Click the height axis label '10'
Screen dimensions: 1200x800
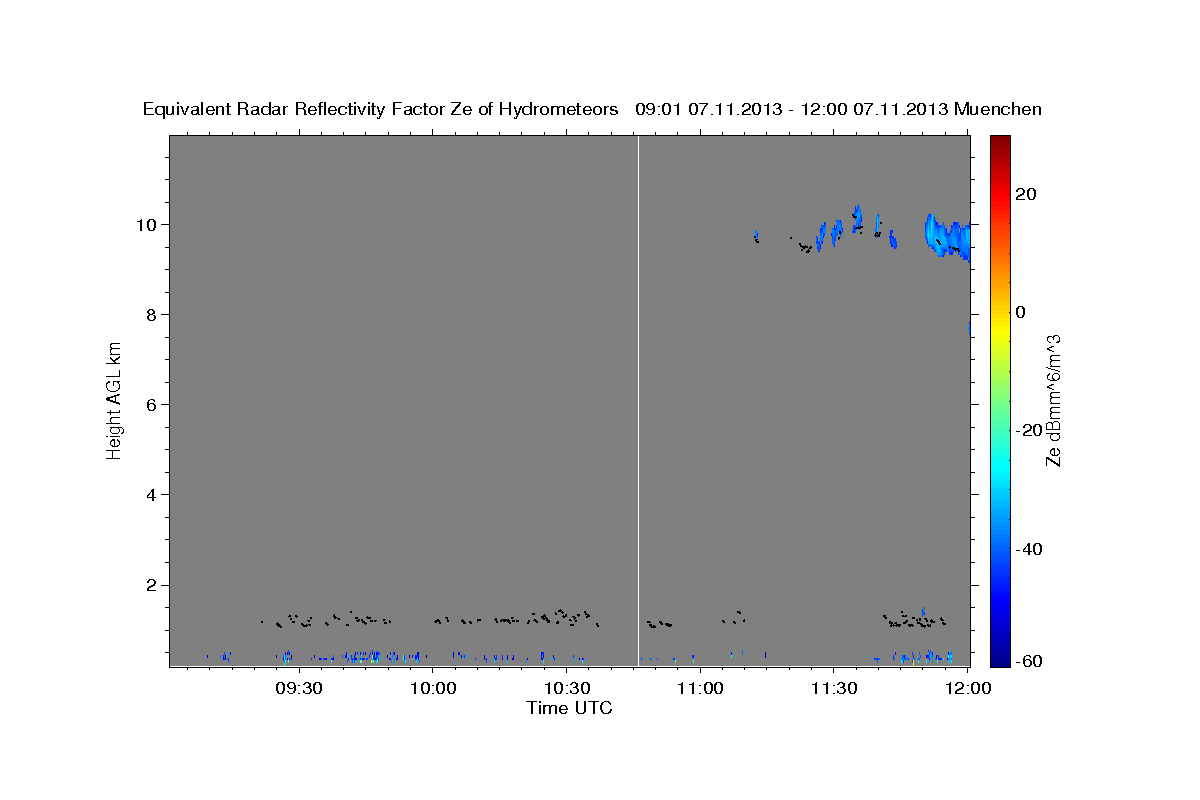pos(146,224)
